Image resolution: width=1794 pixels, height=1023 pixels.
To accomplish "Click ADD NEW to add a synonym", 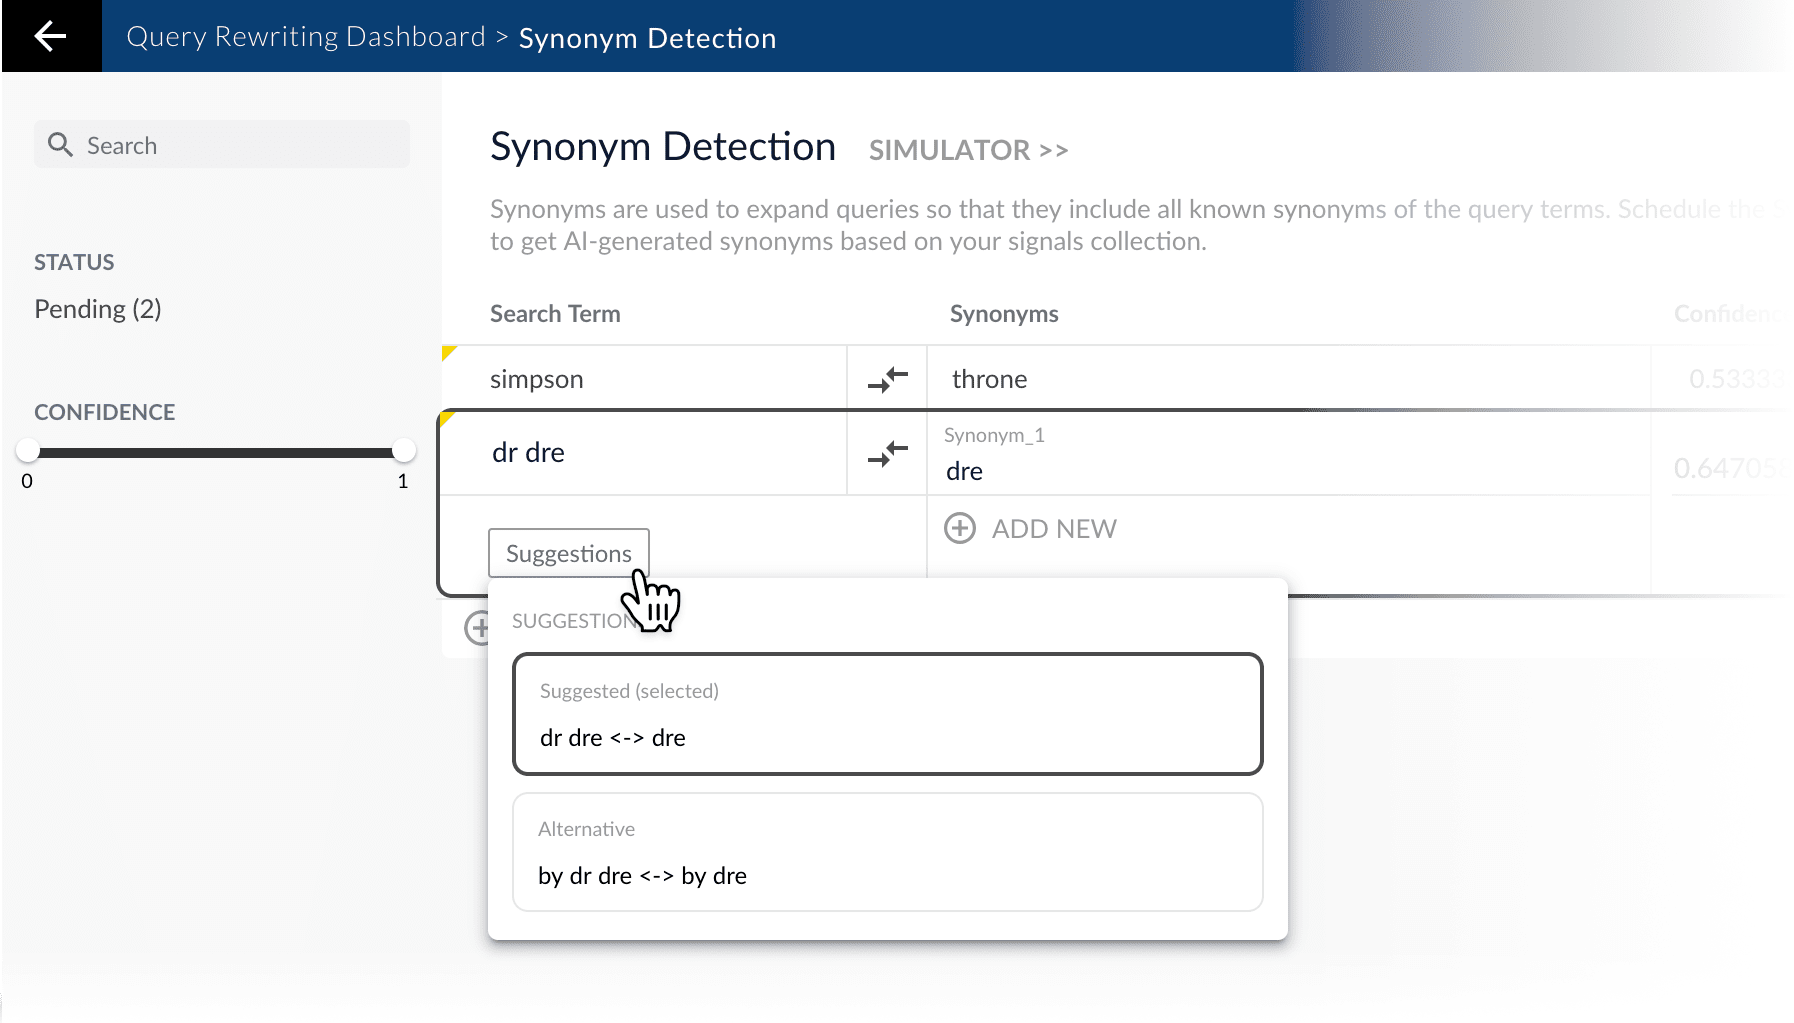I will [x=1054, y=528].
